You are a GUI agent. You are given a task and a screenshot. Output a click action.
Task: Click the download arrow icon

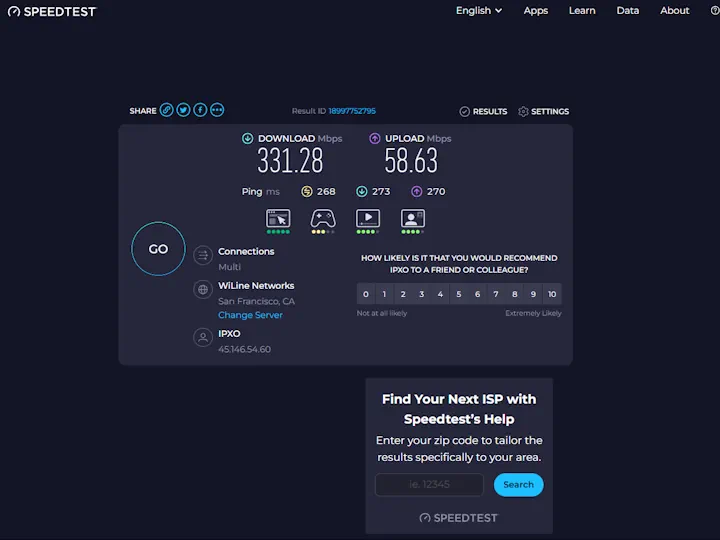coord(248,138)
